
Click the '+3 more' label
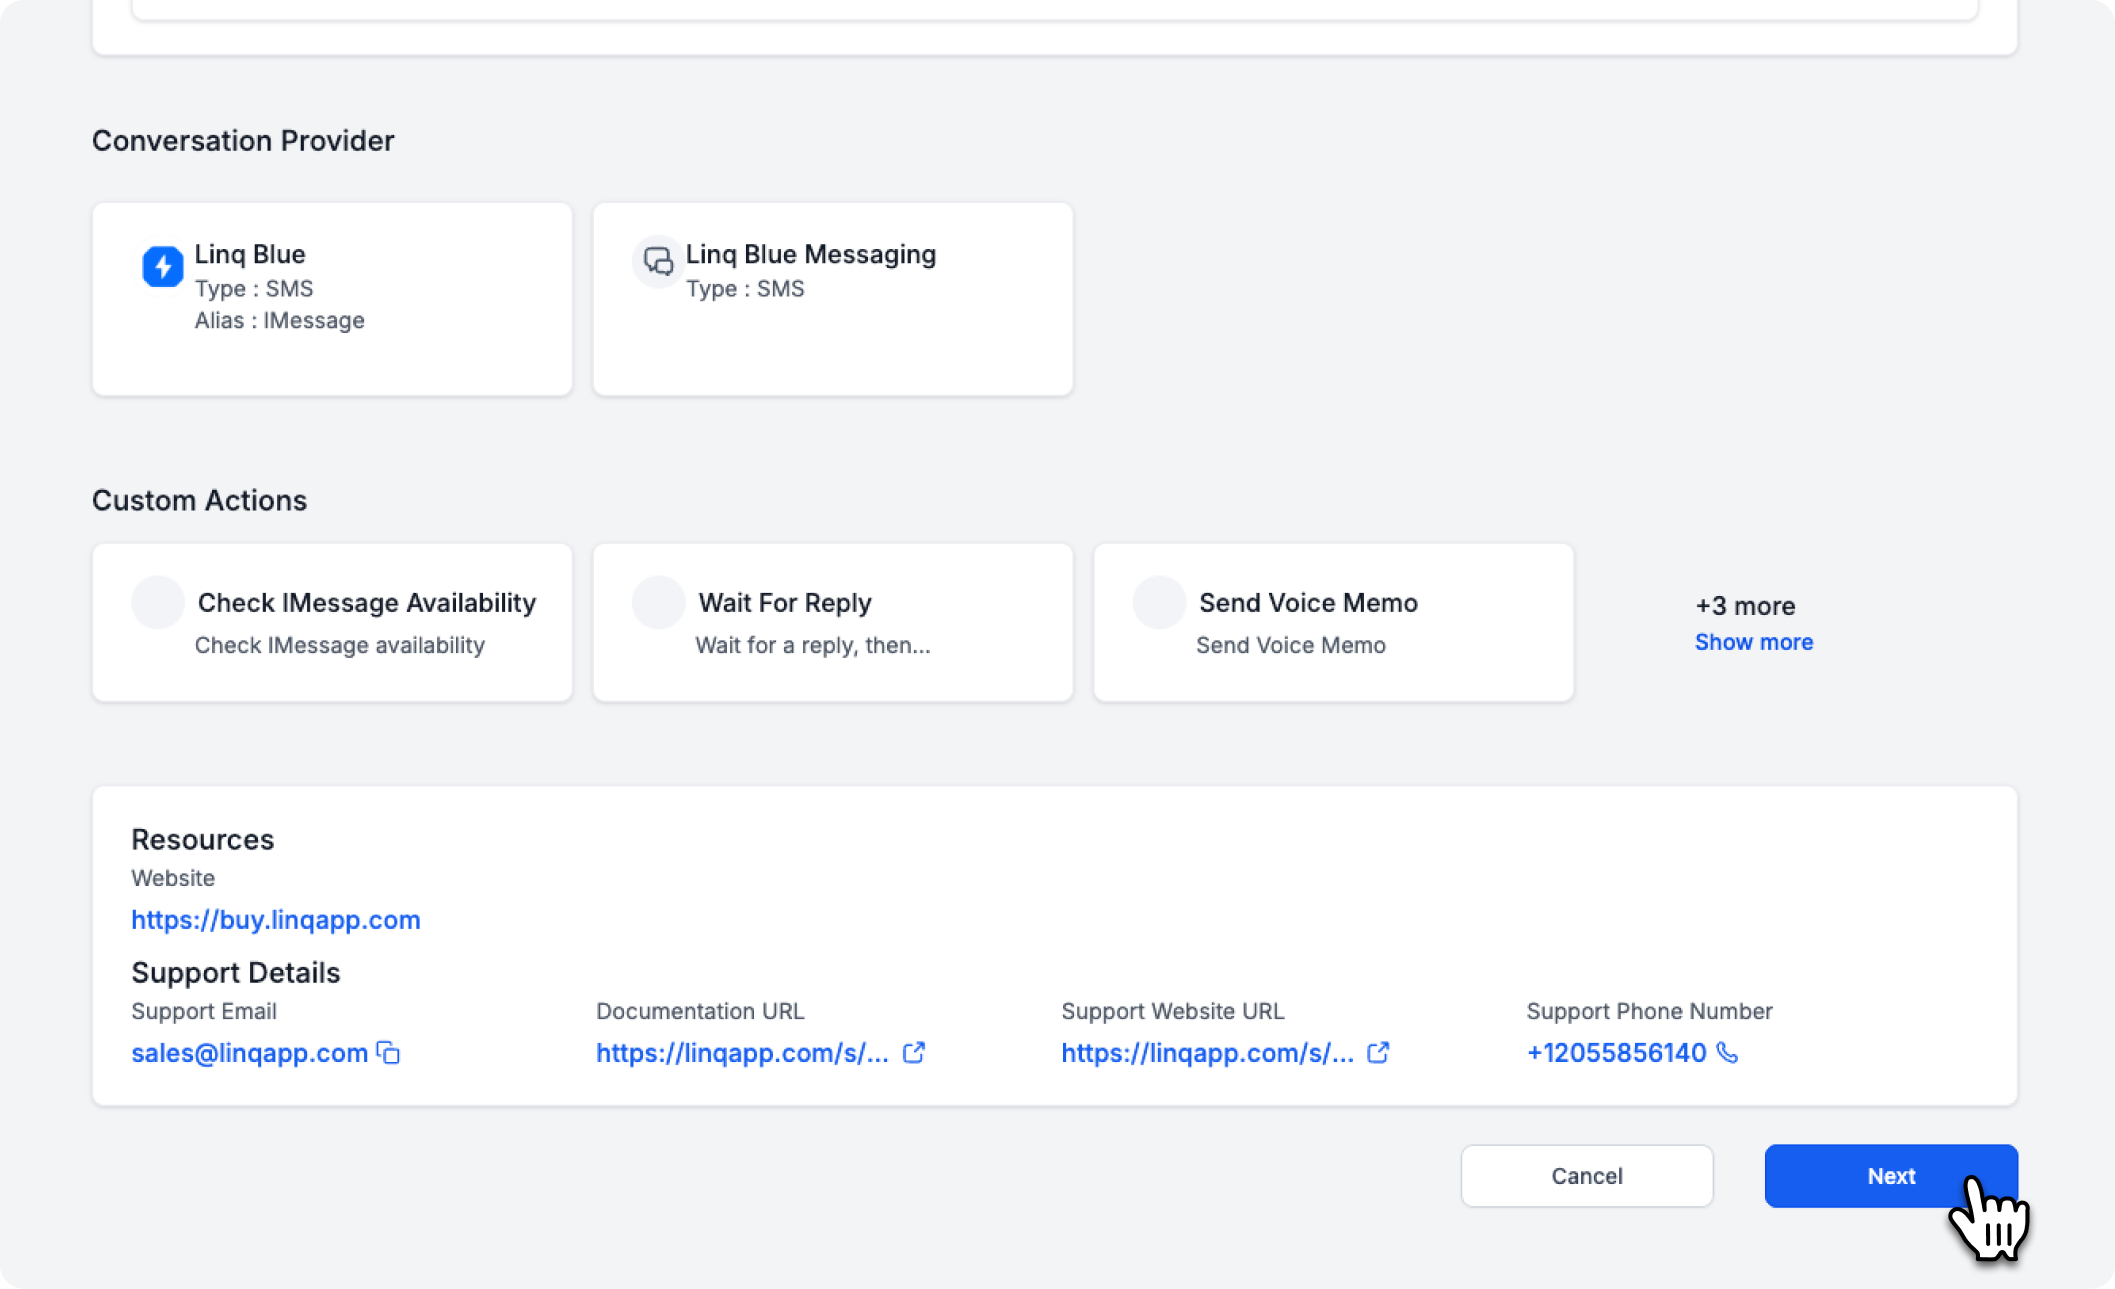coord(1745,606)
